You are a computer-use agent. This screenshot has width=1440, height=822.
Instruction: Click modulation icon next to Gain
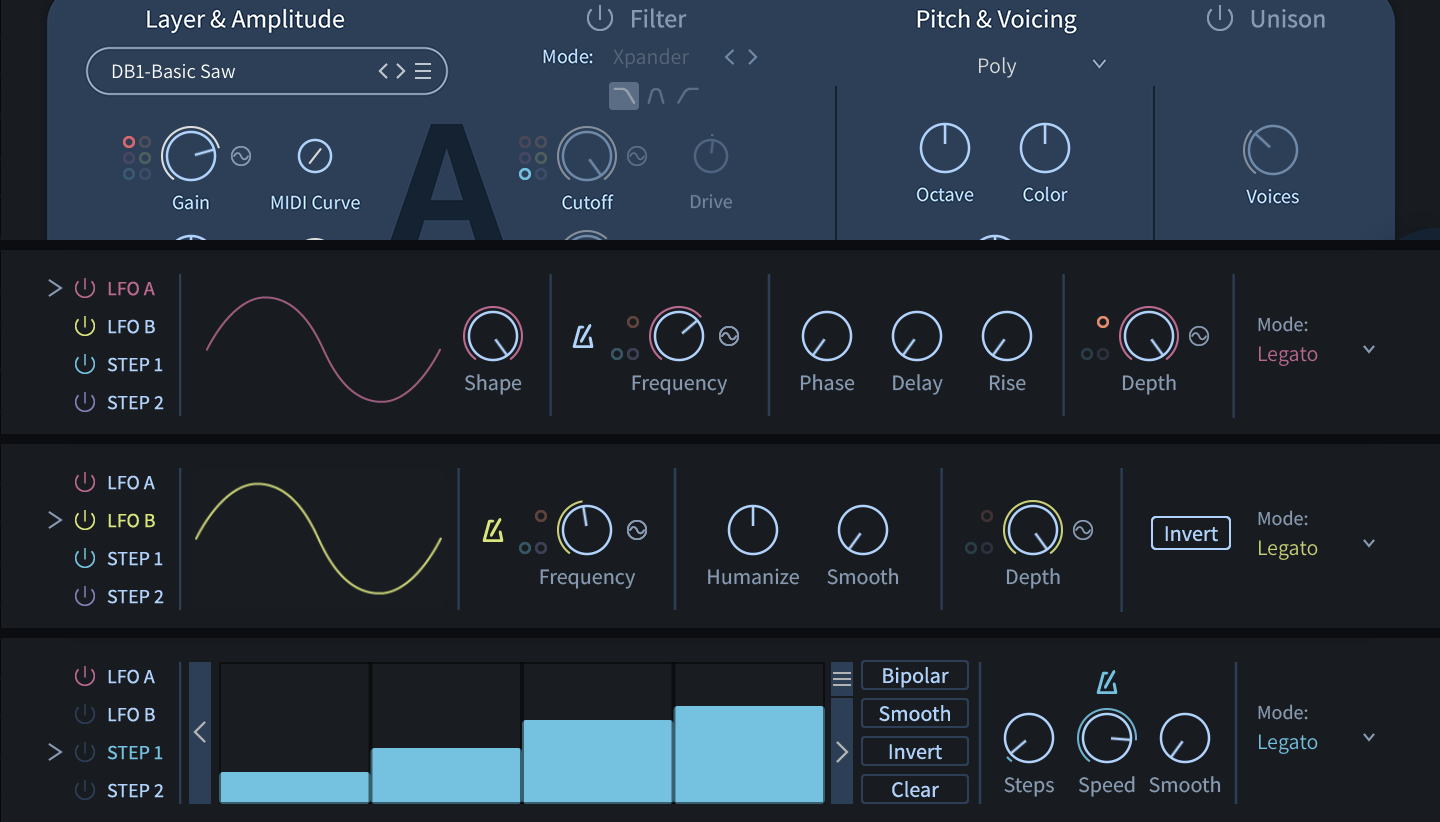[x=241, y=156]
